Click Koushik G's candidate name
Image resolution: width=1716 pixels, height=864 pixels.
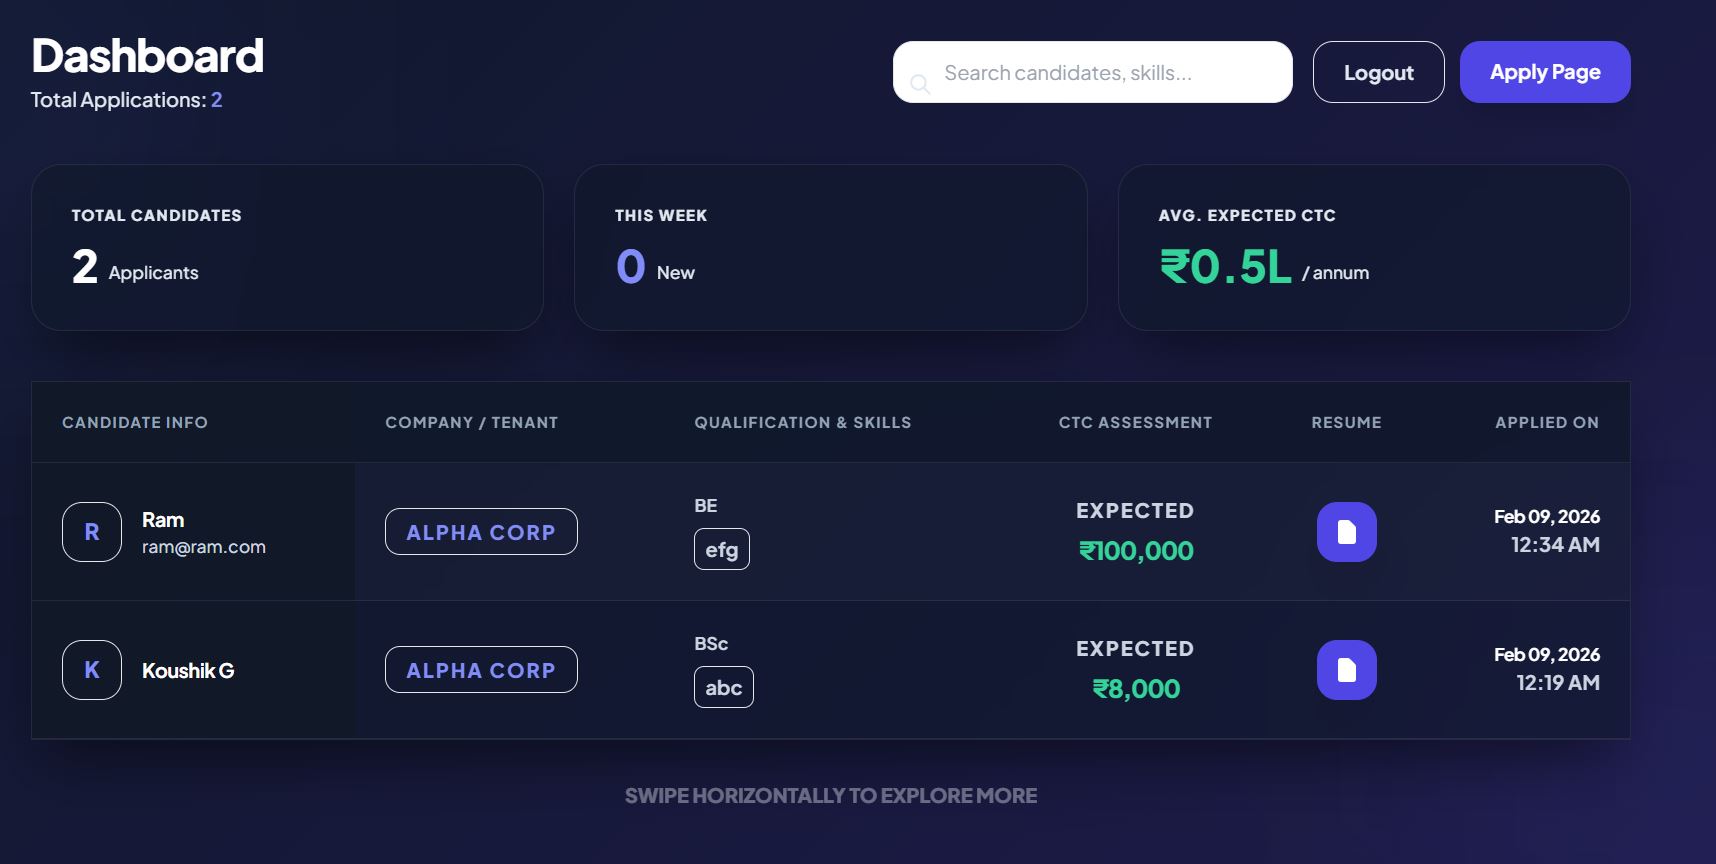pos(188,670)
